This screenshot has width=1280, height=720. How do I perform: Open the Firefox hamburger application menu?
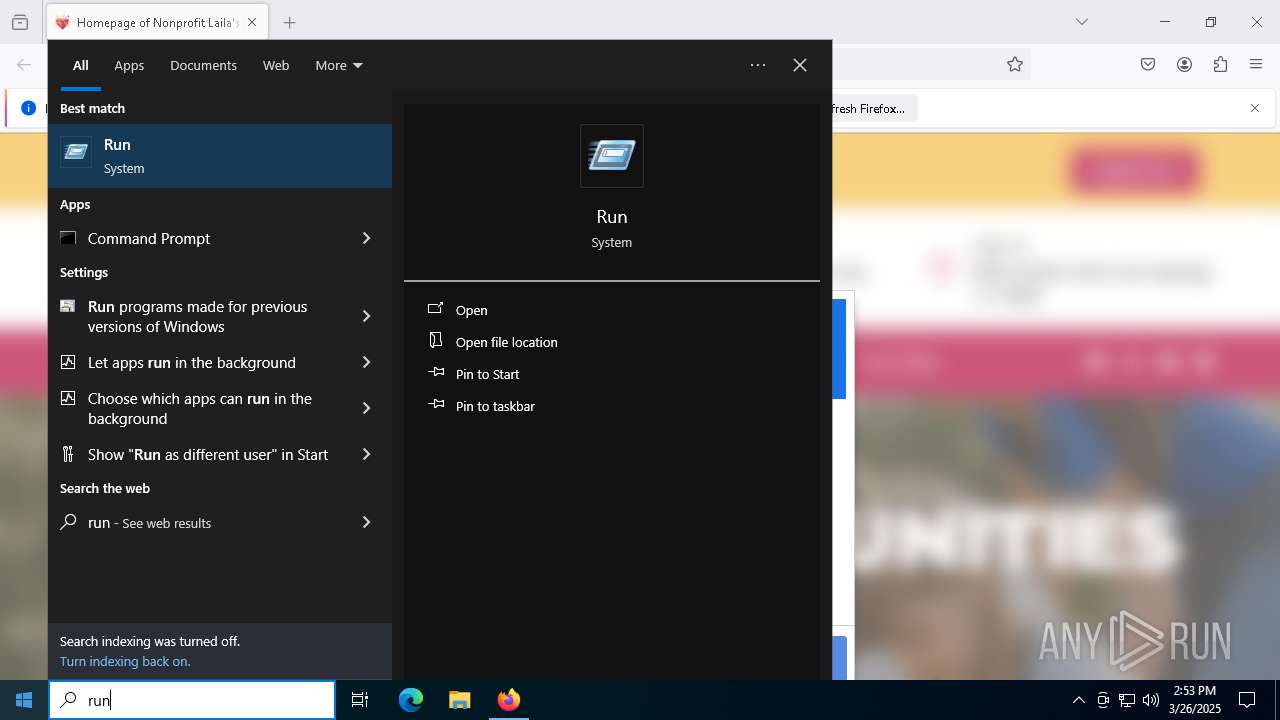point(1256,64)
